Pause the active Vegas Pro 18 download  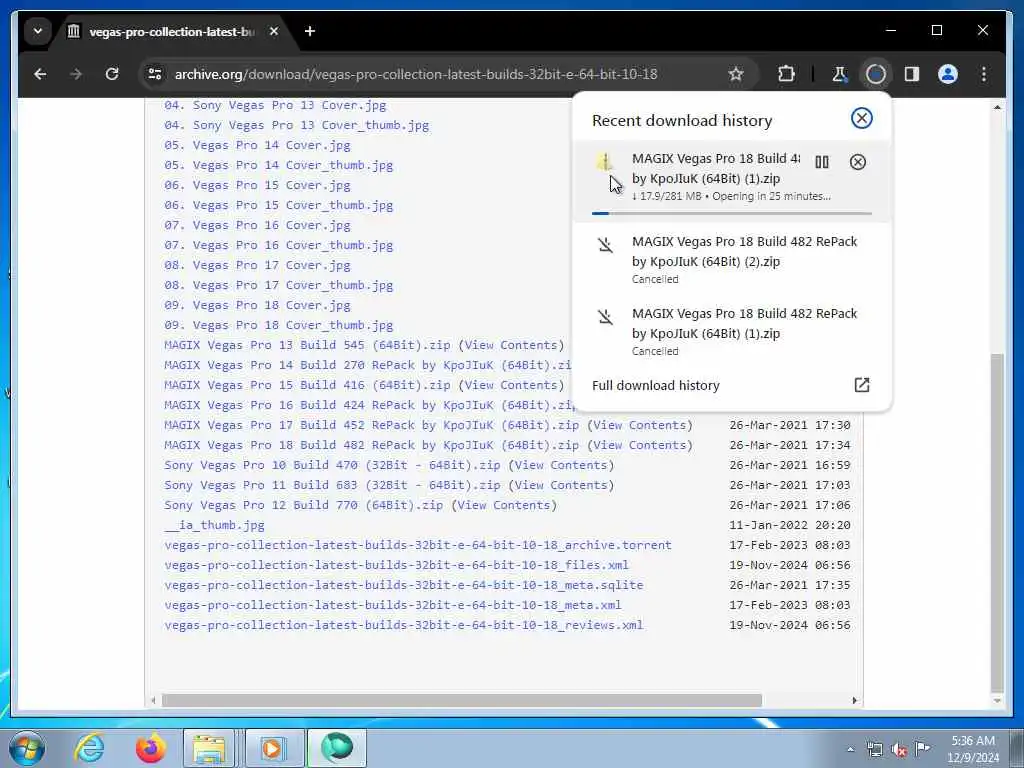[x=822, y=162]
